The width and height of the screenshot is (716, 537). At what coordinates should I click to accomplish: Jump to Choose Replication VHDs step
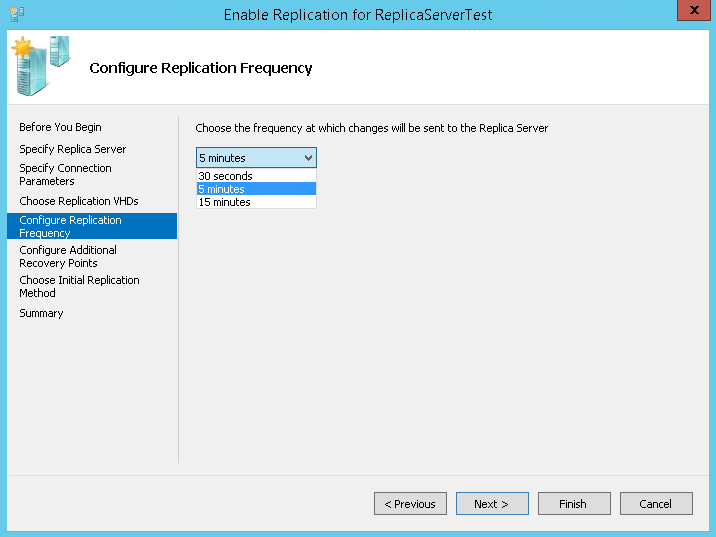click(x=79, y=201)
